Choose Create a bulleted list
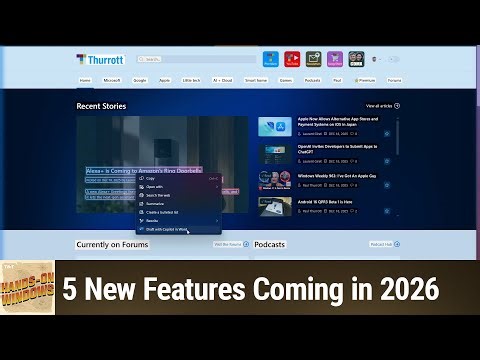Screen dimensions: 480x360 (x=179, y=212)
